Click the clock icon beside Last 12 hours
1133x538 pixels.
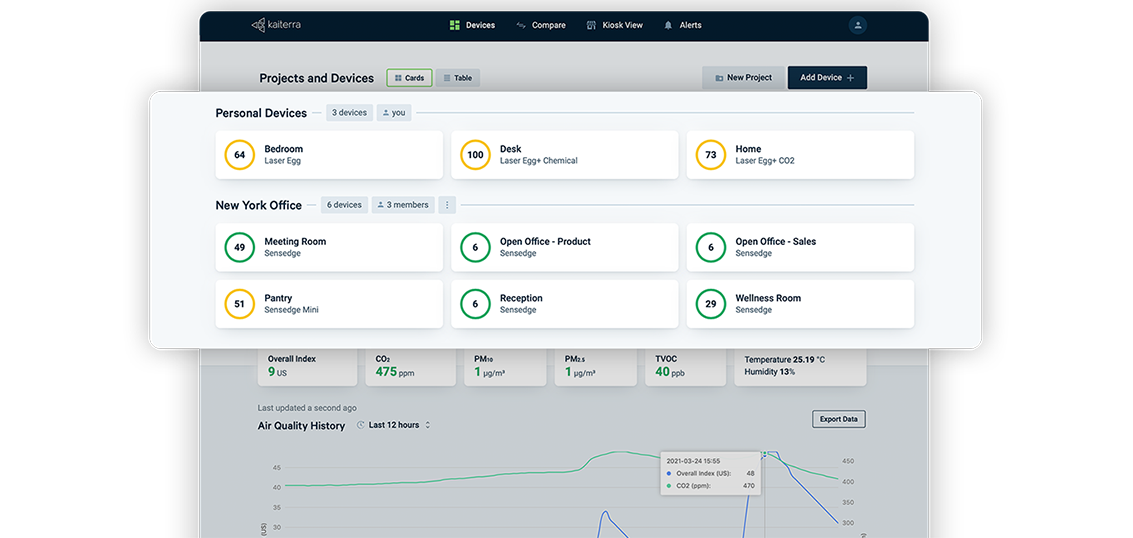361,425
